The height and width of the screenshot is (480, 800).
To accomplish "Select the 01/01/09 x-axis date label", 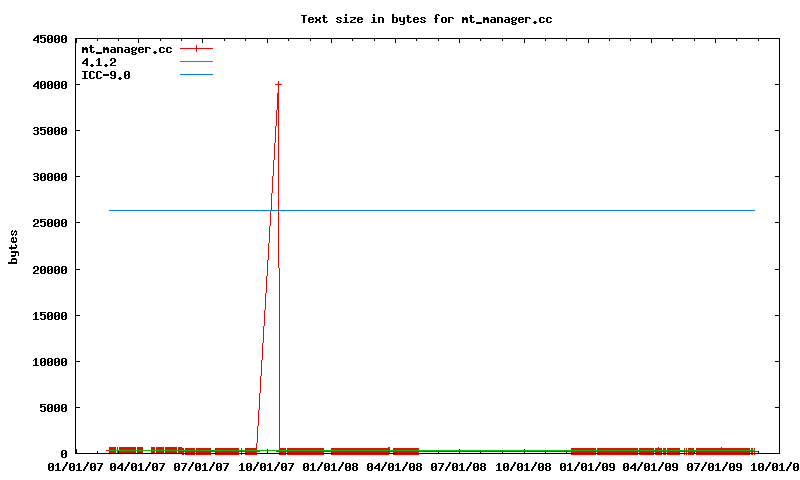I will [x=587, y=466].
